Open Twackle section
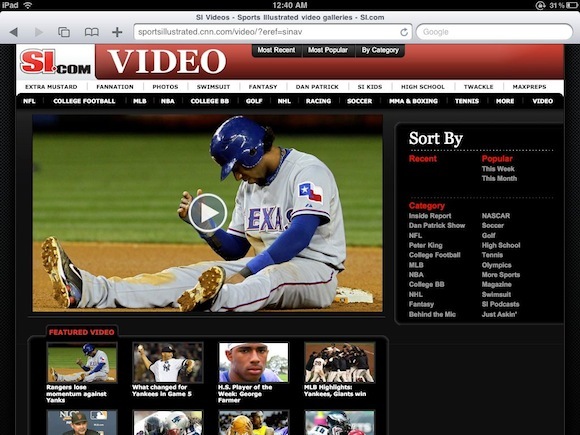580x435 pixels. click(x=478, y=87)
